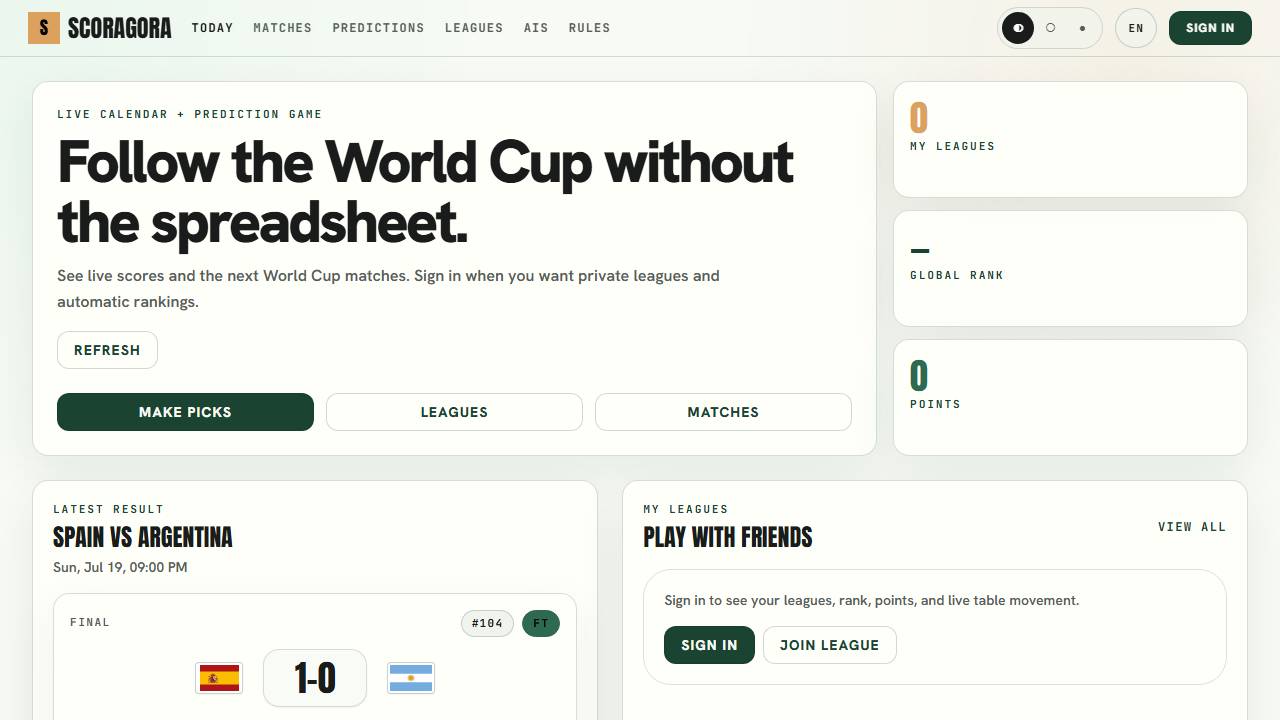Click the Spain flag icon

[x=219, y=678]
